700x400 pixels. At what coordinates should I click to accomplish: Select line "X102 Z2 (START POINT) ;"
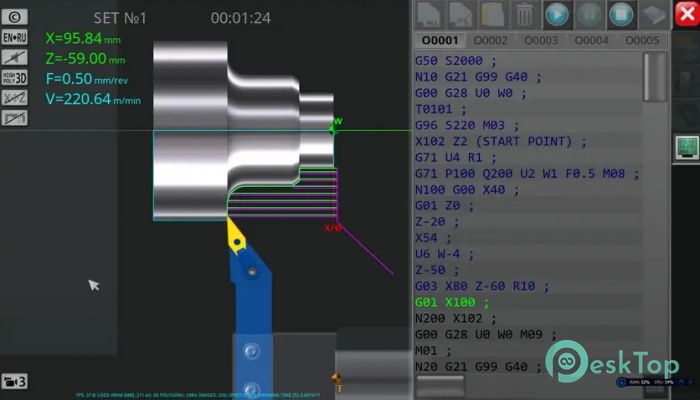(501, 142)
